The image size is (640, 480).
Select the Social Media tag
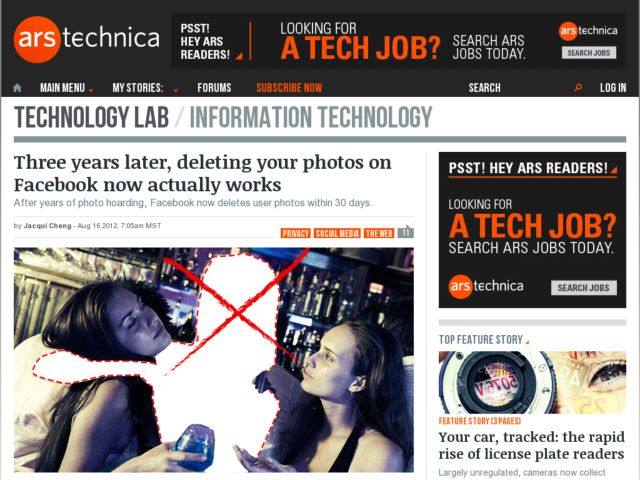[x=337, y=233]
